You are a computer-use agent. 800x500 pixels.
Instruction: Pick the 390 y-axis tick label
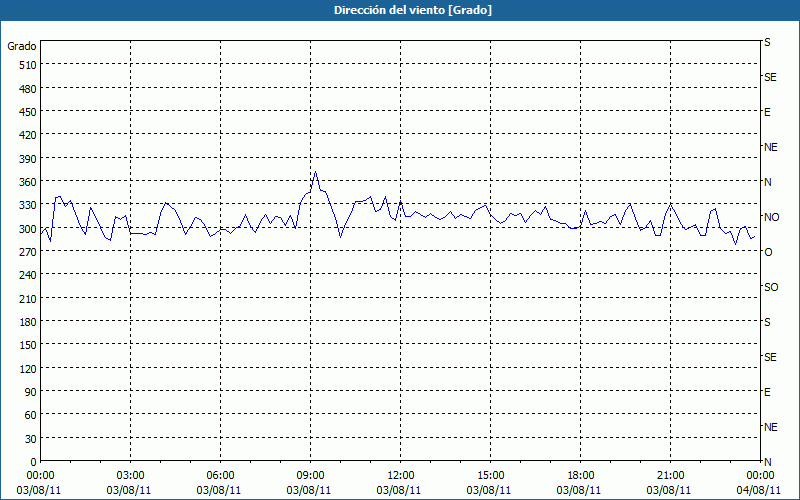28,159
